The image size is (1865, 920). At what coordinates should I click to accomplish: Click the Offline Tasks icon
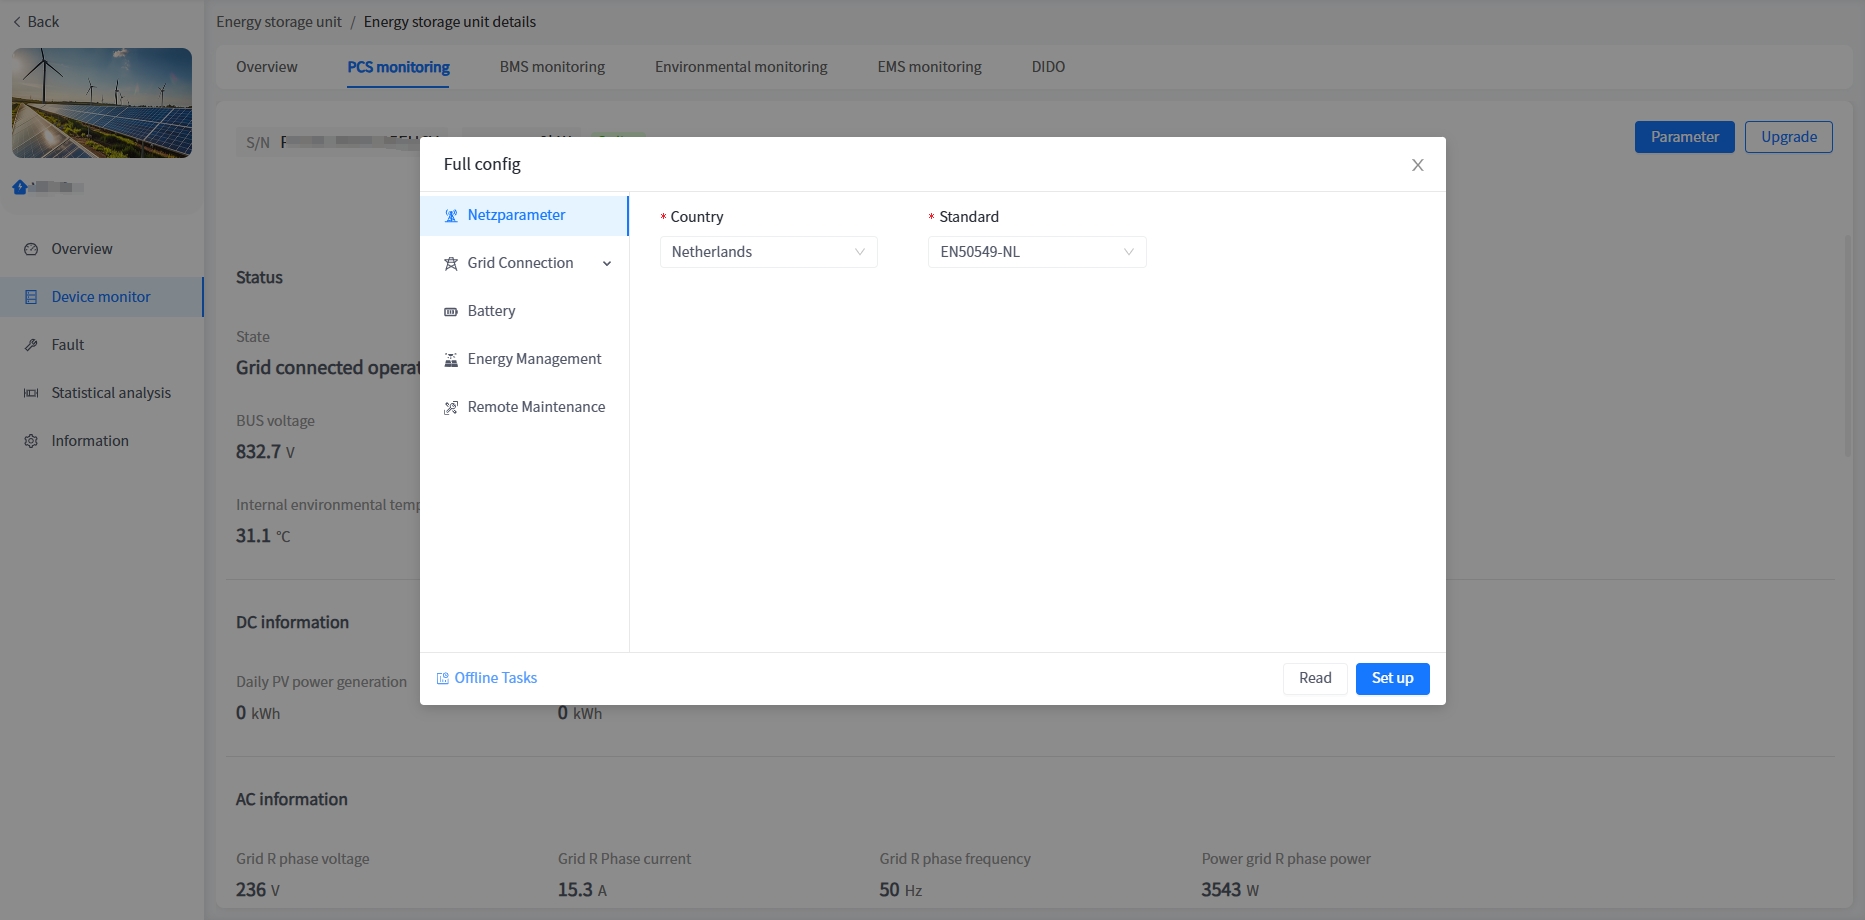(x=443, y=679)
